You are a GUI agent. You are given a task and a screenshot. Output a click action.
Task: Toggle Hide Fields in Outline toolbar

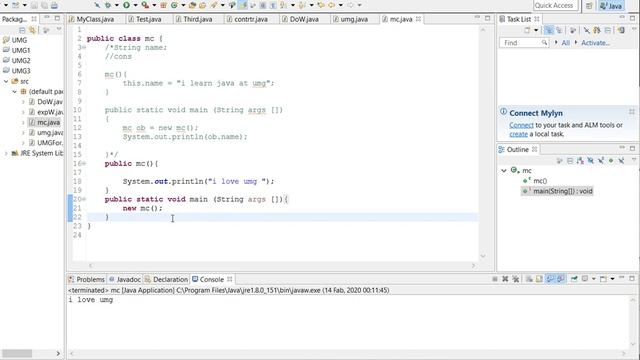pyautogui.click(x=590, y=160)
